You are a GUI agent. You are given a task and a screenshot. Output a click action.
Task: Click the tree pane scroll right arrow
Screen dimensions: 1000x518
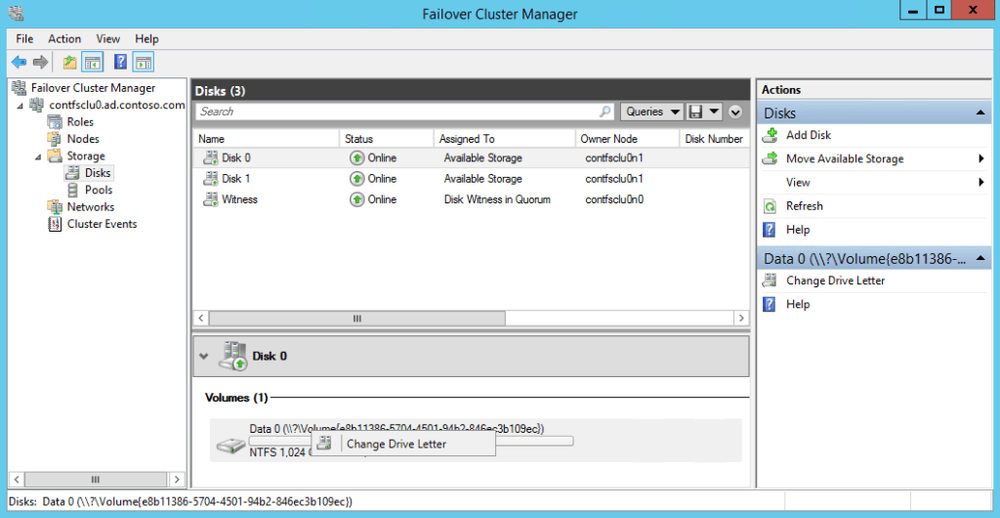pyautogui.click(x=177, y=479)
